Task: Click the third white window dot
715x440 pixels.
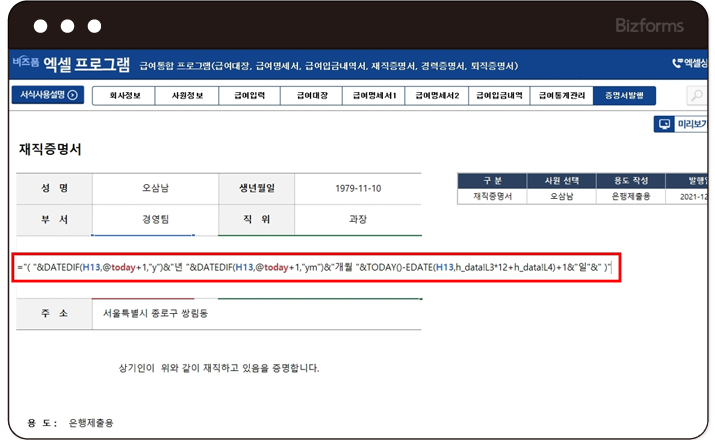Action: (x=94, y=26)
